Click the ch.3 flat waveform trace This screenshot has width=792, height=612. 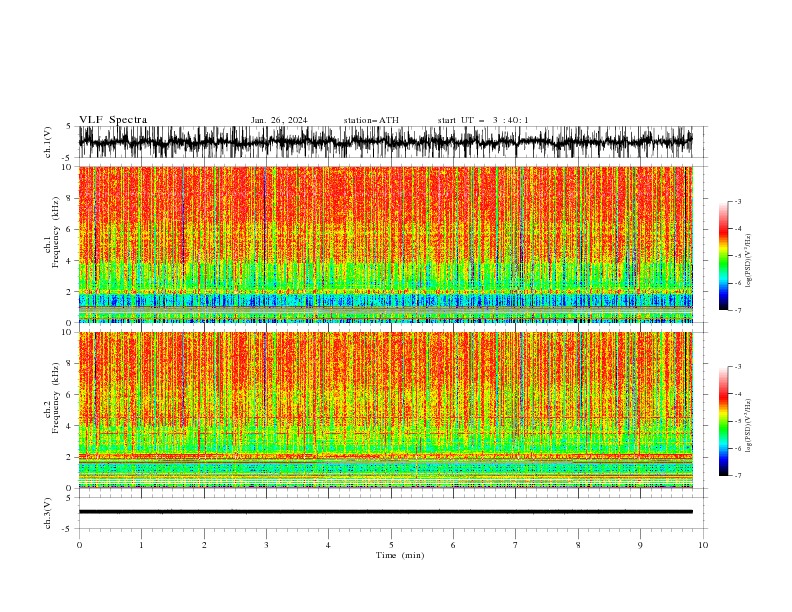385,512
